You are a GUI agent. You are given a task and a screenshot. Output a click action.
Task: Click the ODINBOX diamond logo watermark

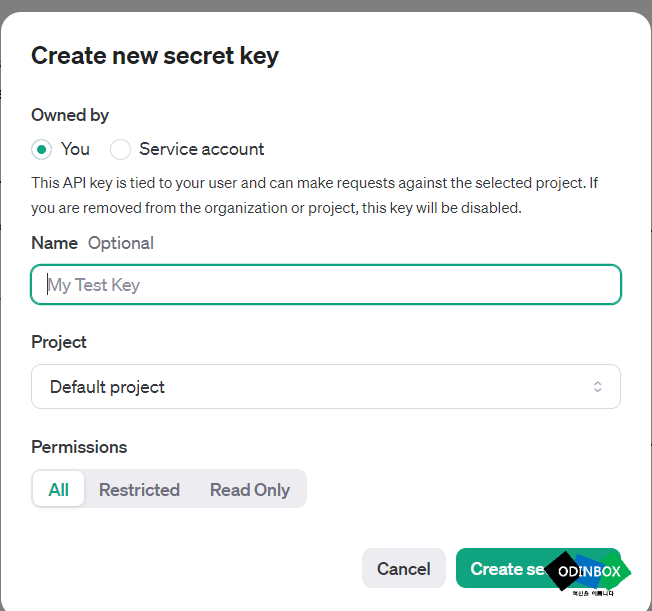[588, 572]
